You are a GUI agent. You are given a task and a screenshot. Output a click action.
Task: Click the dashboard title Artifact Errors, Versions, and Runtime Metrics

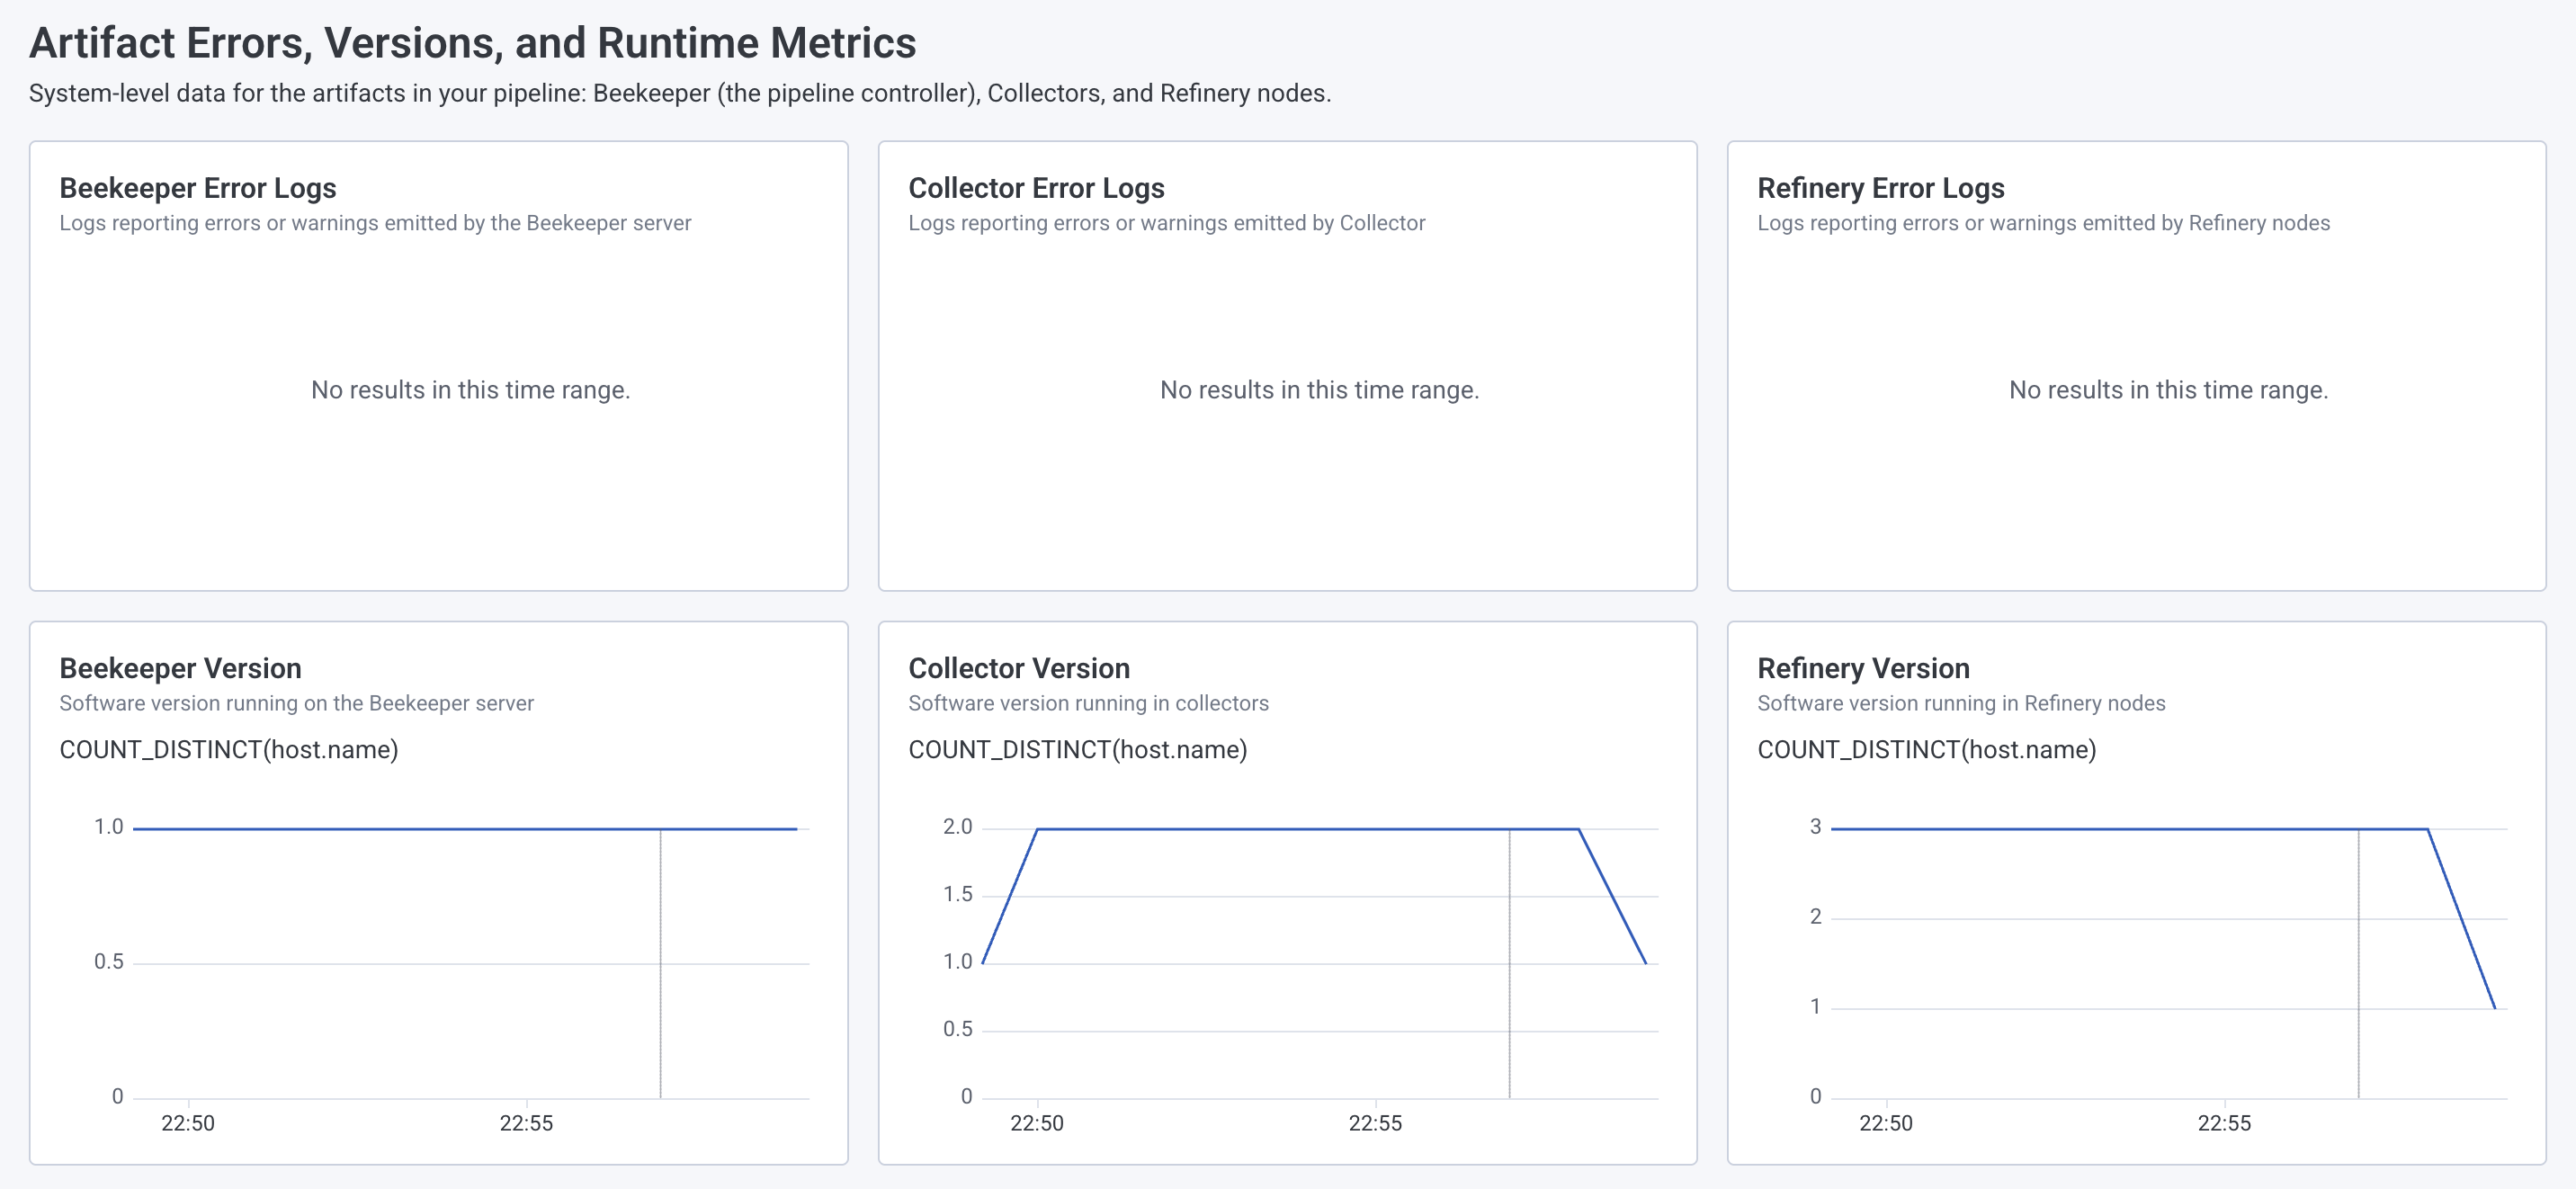coord(473,42)
